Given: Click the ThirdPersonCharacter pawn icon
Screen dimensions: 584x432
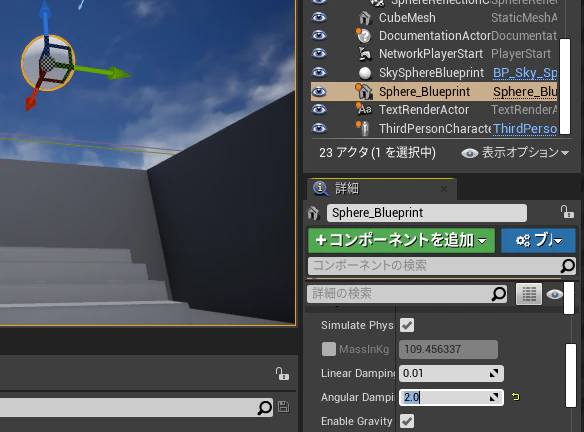Looking at the screenshot, I should coord(364,128).
